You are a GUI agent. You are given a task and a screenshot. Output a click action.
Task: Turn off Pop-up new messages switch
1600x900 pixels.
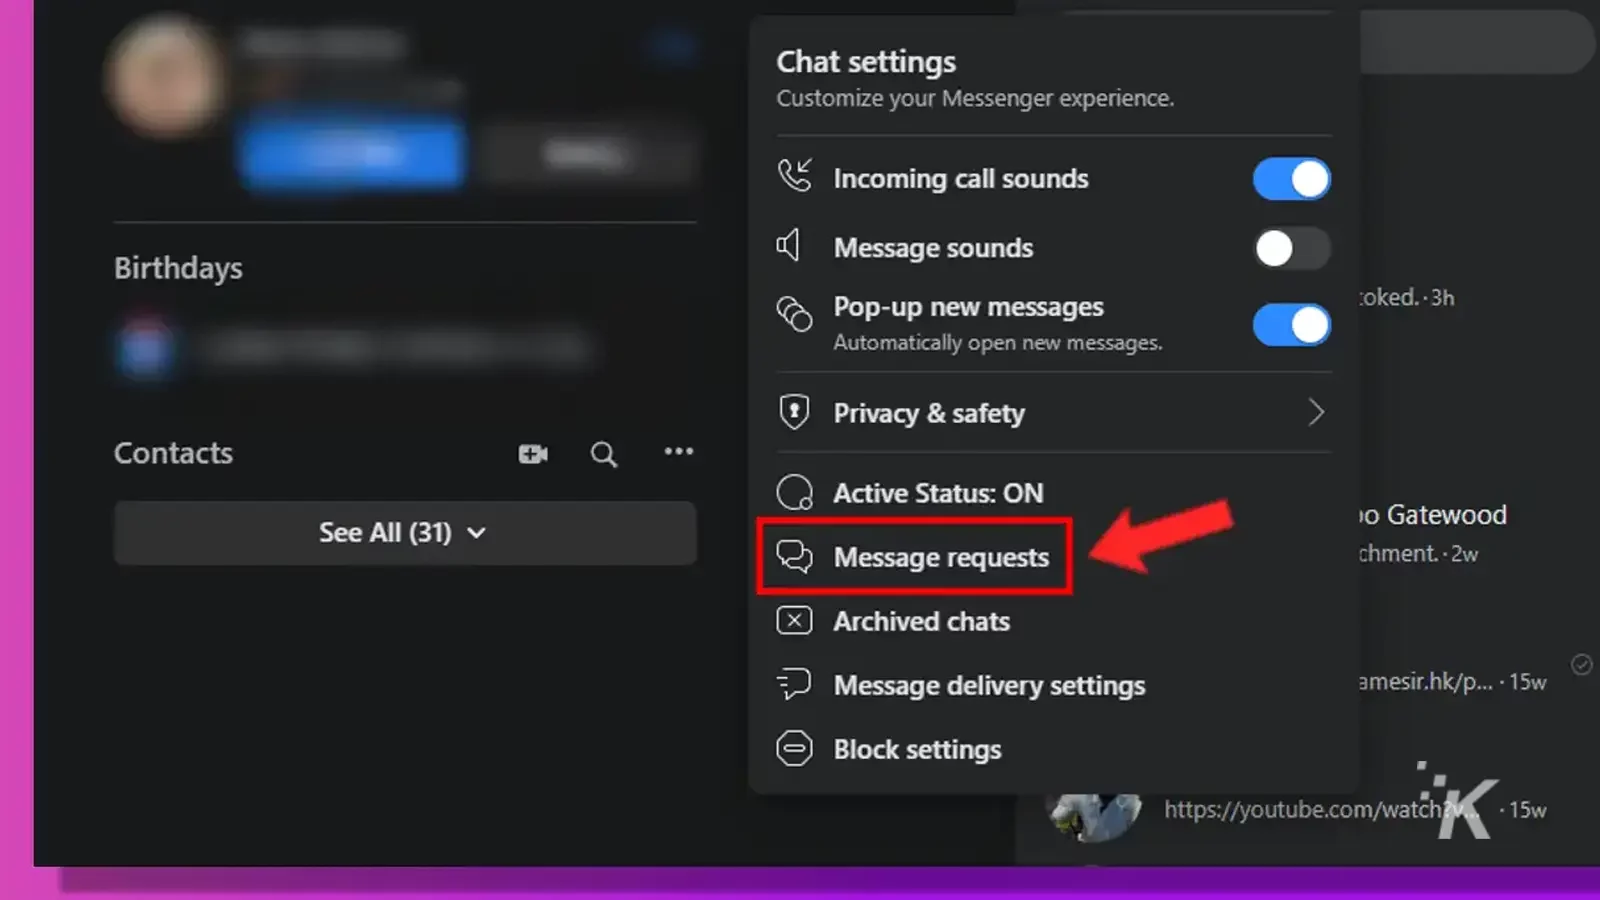tap(1291, 325)
